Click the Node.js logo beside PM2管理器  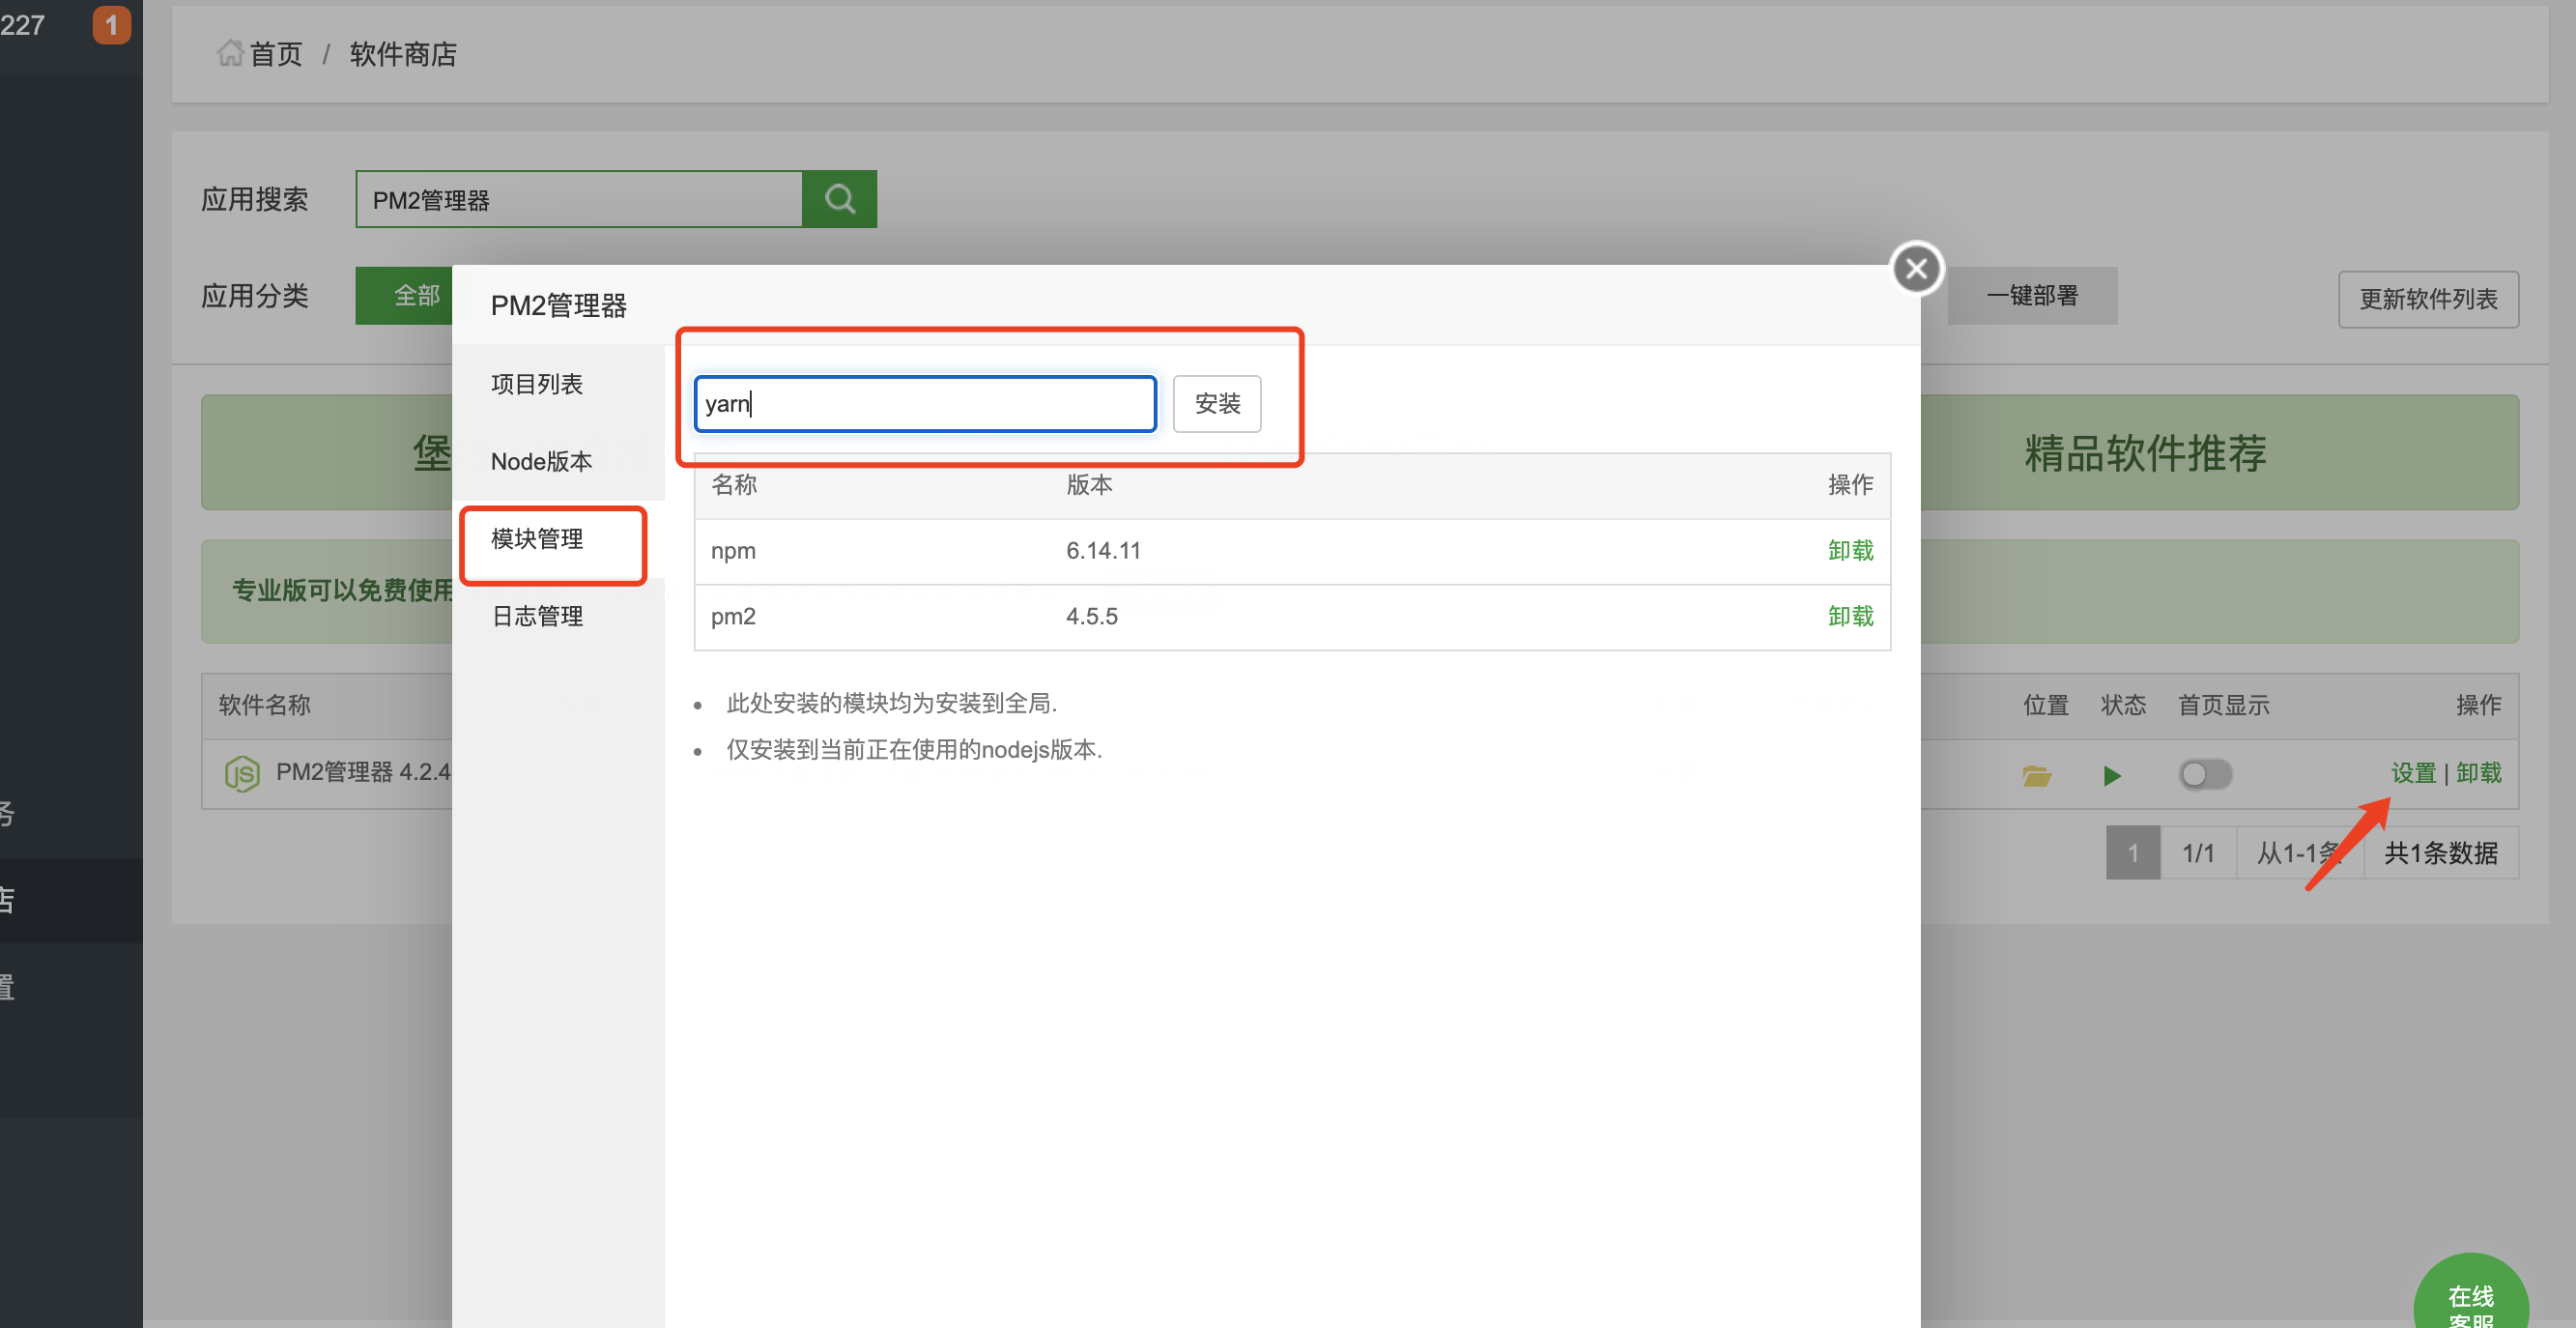[x=242, y=773]
